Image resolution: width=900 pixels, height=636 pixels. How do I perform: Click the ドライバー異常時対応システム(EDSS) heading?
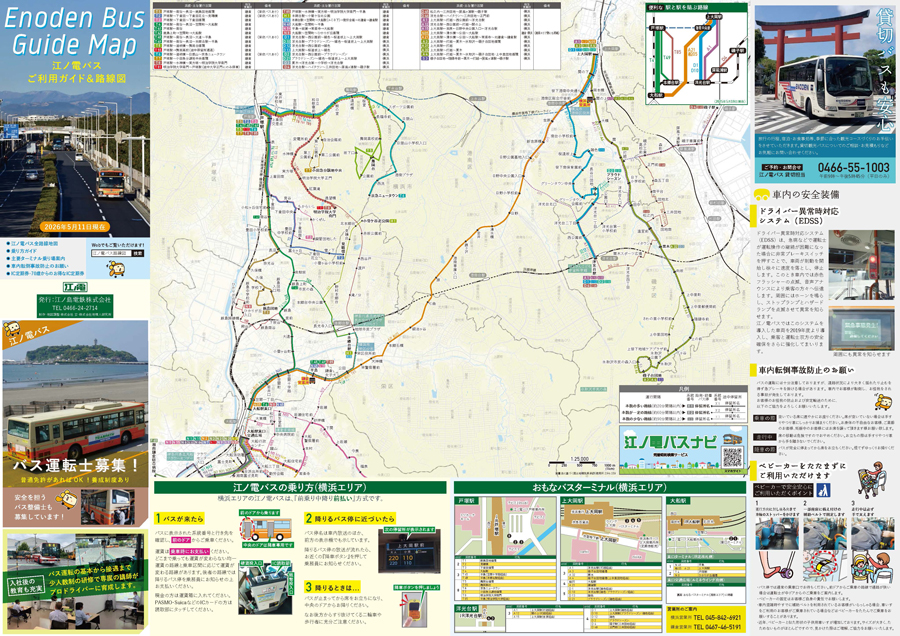tap(798, 216)
